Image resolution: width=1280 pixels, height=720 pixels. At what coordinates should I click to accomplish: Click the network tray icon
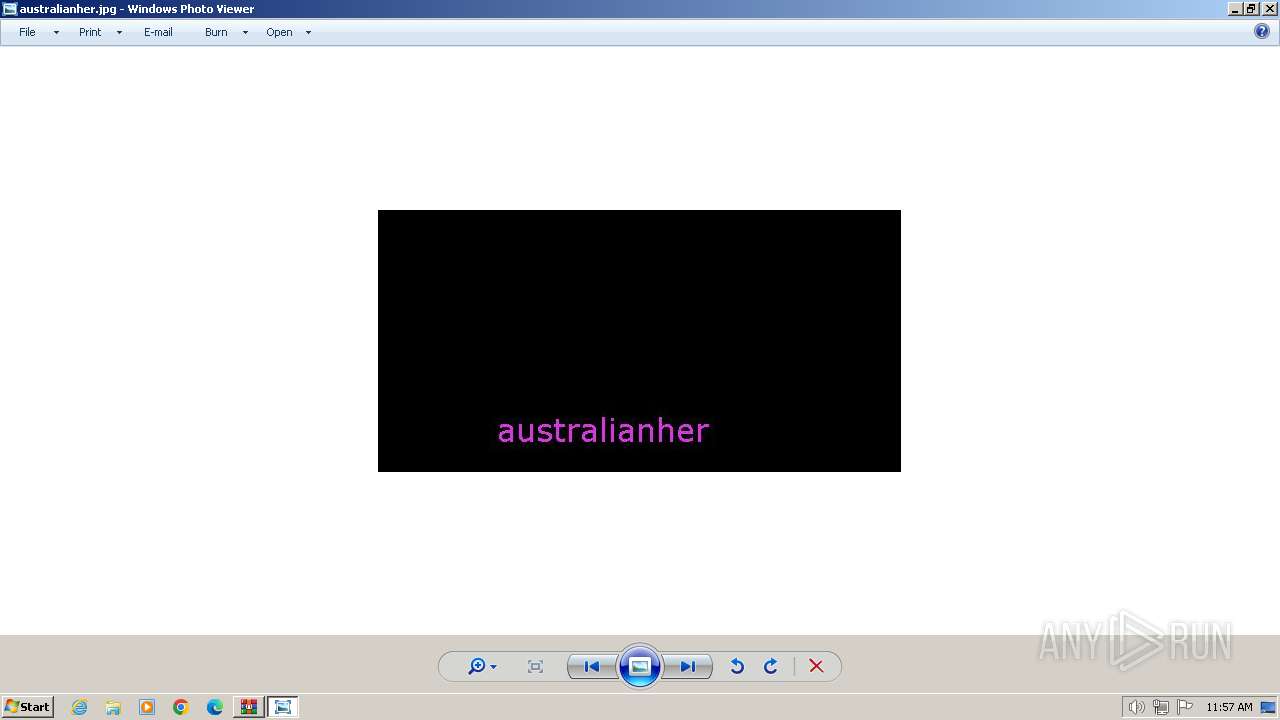click(x=1161, y=707)
